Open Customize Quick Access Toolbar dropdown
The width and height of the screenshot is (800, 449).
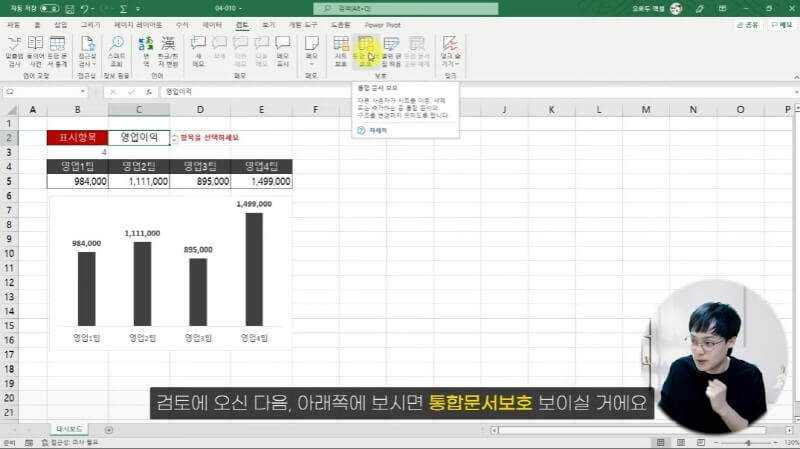tap(138, 9)
